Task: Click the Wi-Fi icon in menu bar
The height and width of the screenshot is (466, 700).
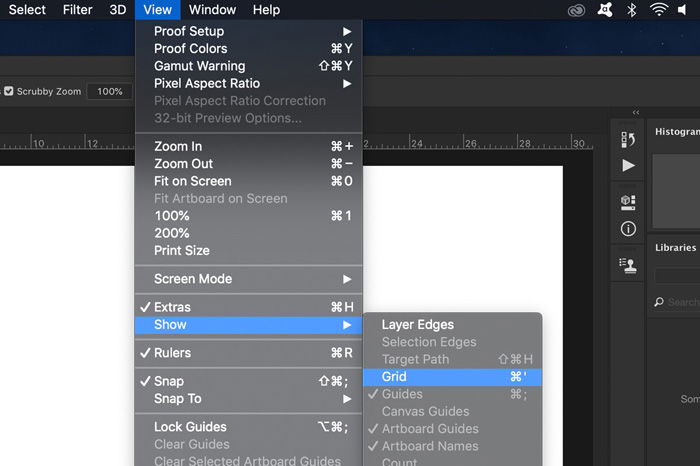Action: click(659, 10)
